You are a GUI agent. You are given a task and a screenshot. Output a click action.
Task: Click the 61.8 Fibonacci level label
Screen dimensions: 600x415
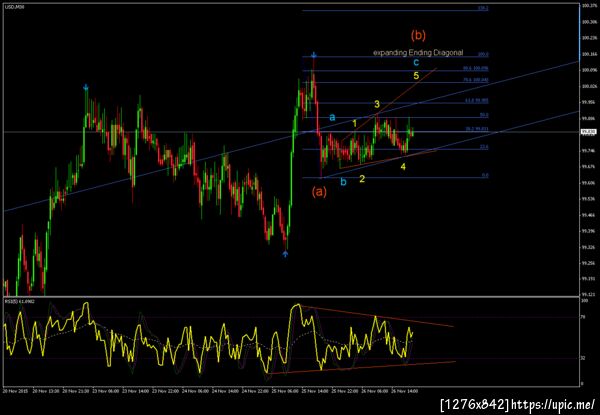click(476, 101)
